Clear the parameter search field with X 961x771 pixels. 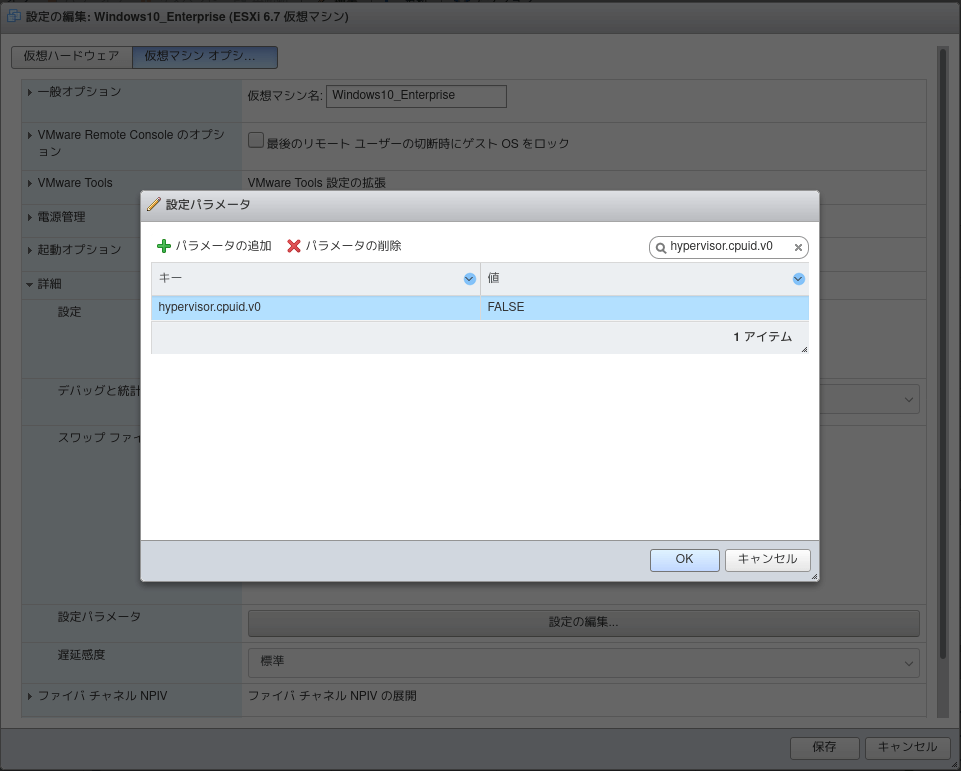click(x=798, y=248)
